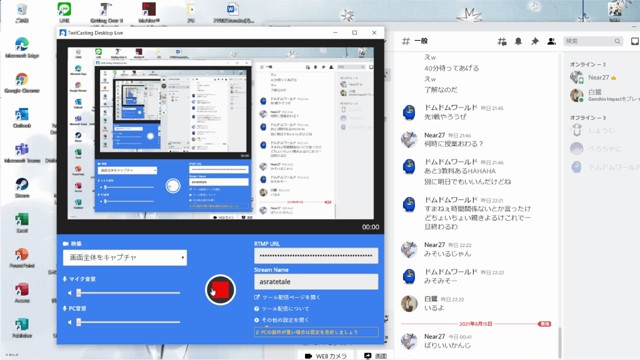This screenshot has width=640, height=360.
Task: Open Discord notification bell settings
Action: 518,41
